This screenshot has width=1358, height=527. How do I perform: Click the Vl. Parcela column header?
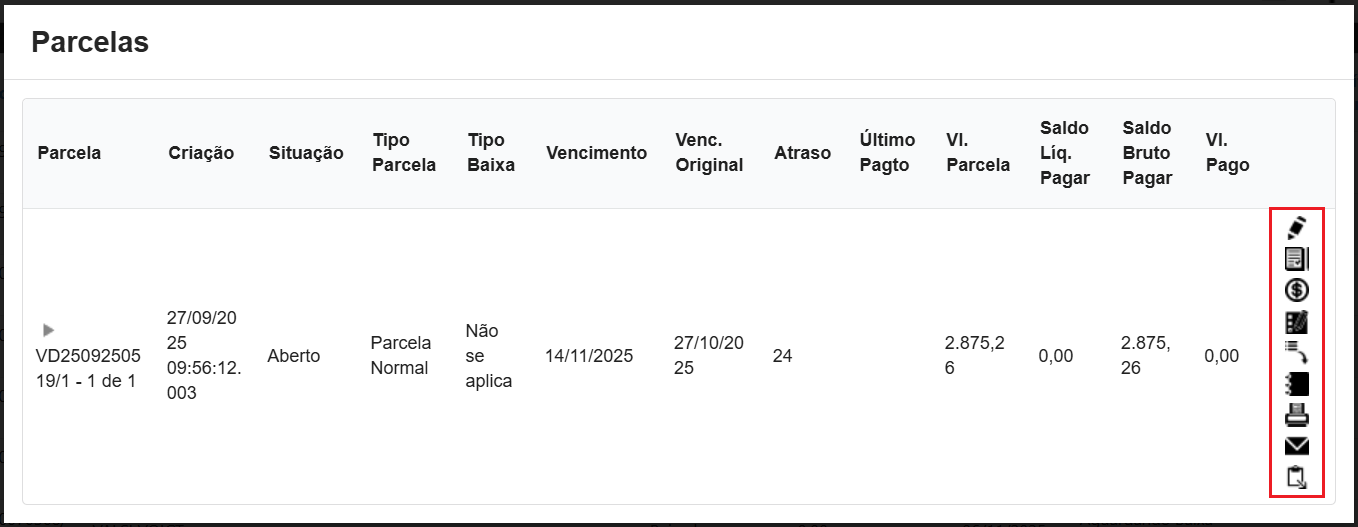tap(977, 153)
